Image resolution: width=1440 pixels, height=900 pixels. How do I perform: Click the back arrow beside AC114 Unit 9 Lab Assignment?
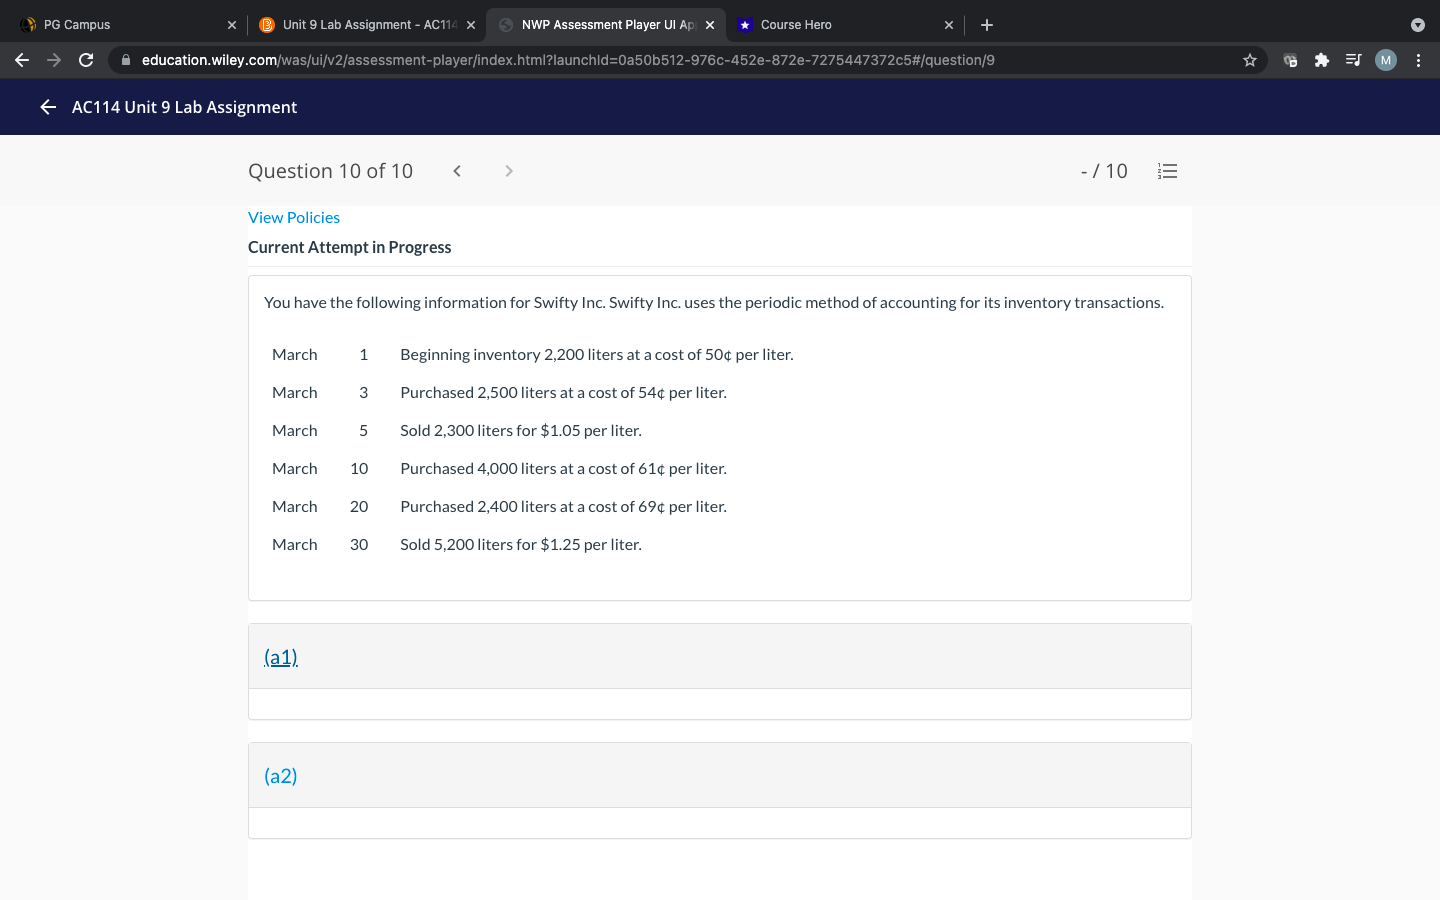(48, 107)
